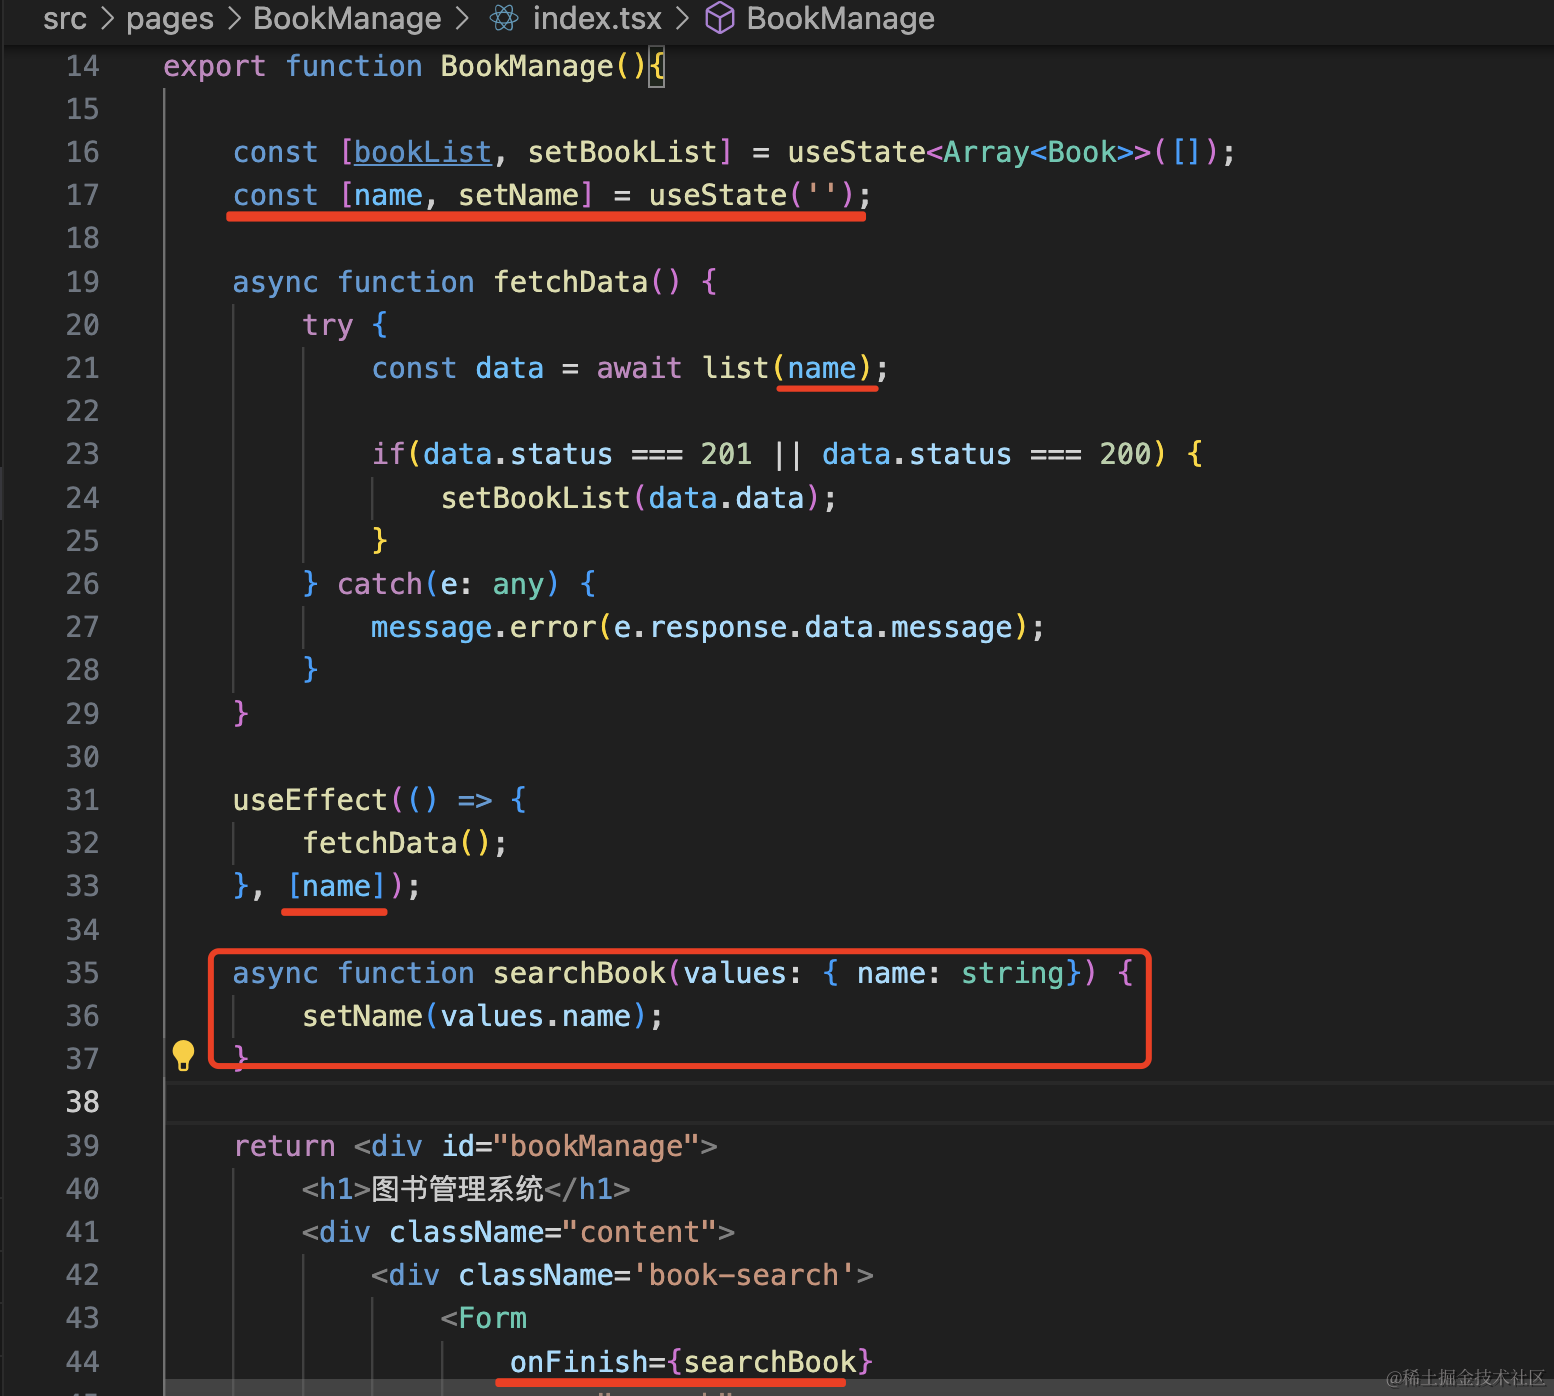Click {searchBook} in onFinish attribute
1554x1396 pixels.
click(x=770, y=1362)
